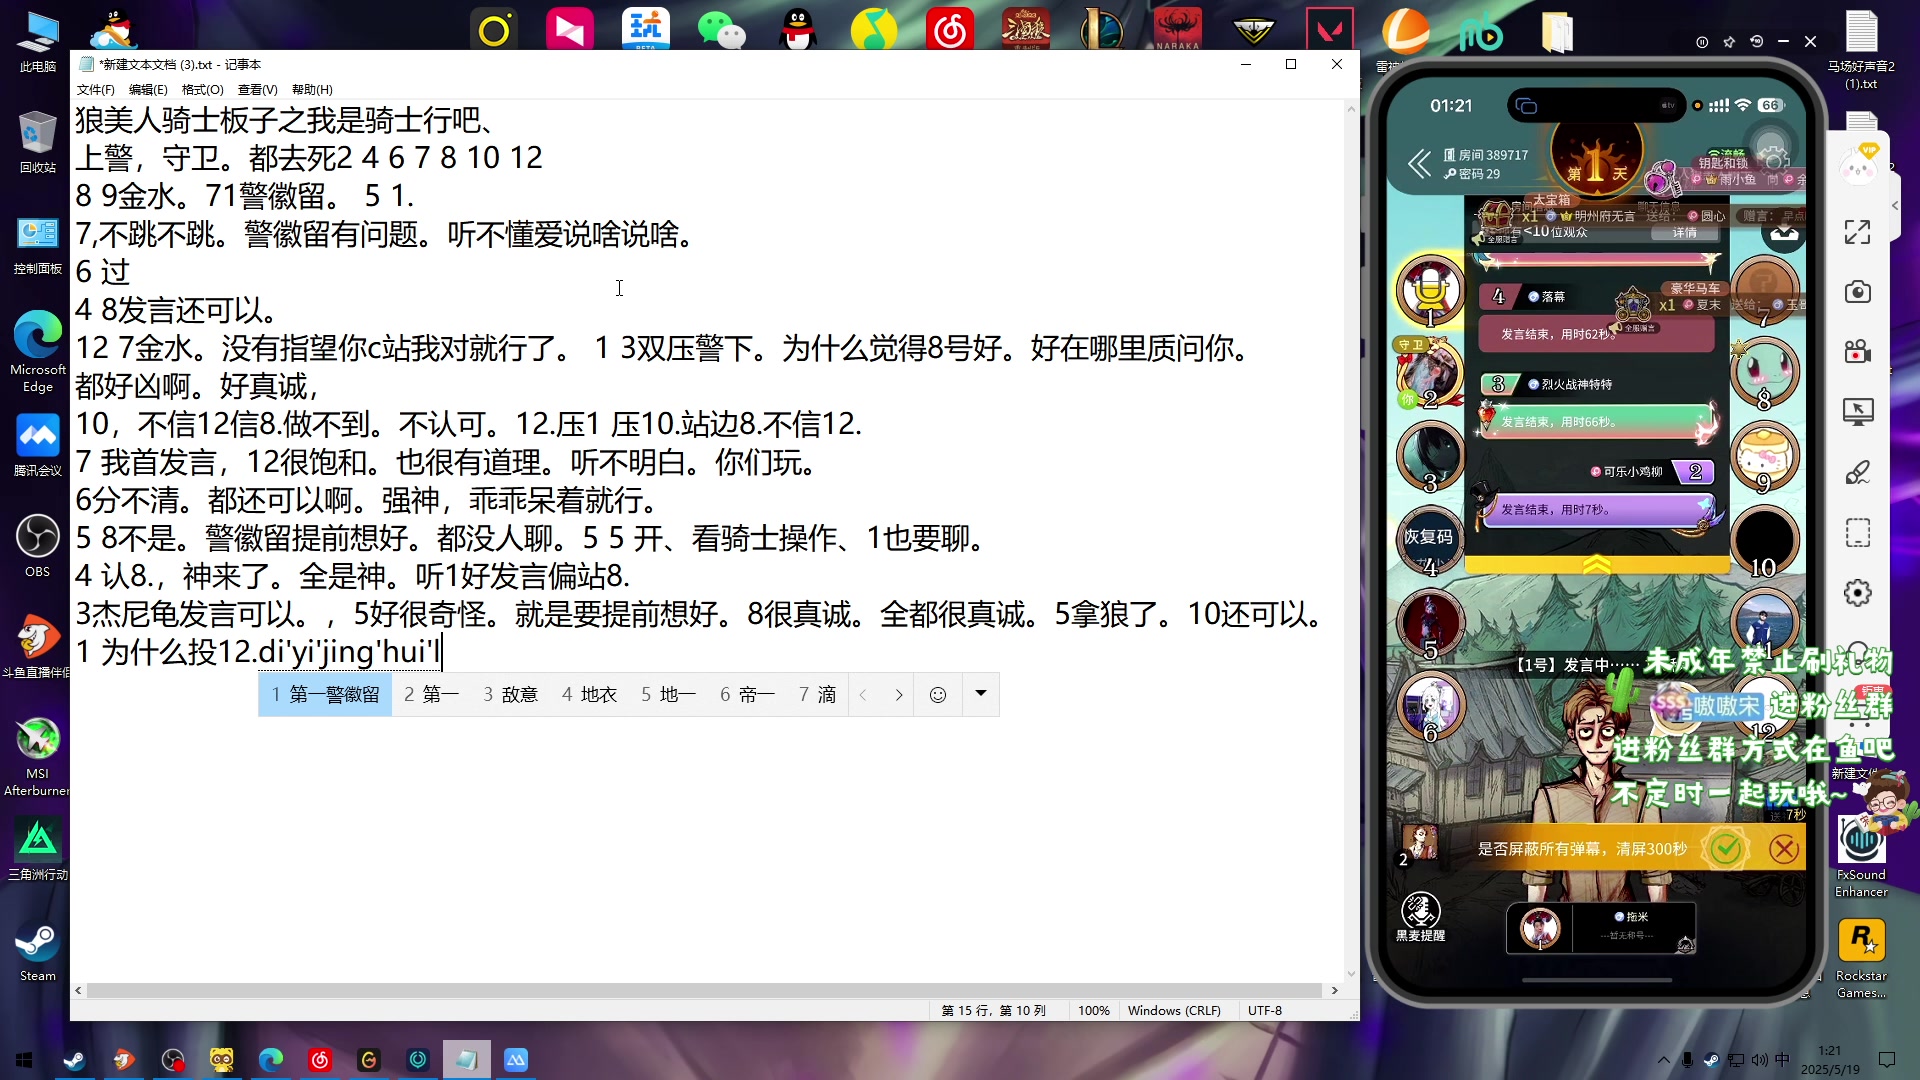Open MSI Afterburner desktop shortcut
The width and height of the screenshot is (1920, 1080).
[38, 757]
